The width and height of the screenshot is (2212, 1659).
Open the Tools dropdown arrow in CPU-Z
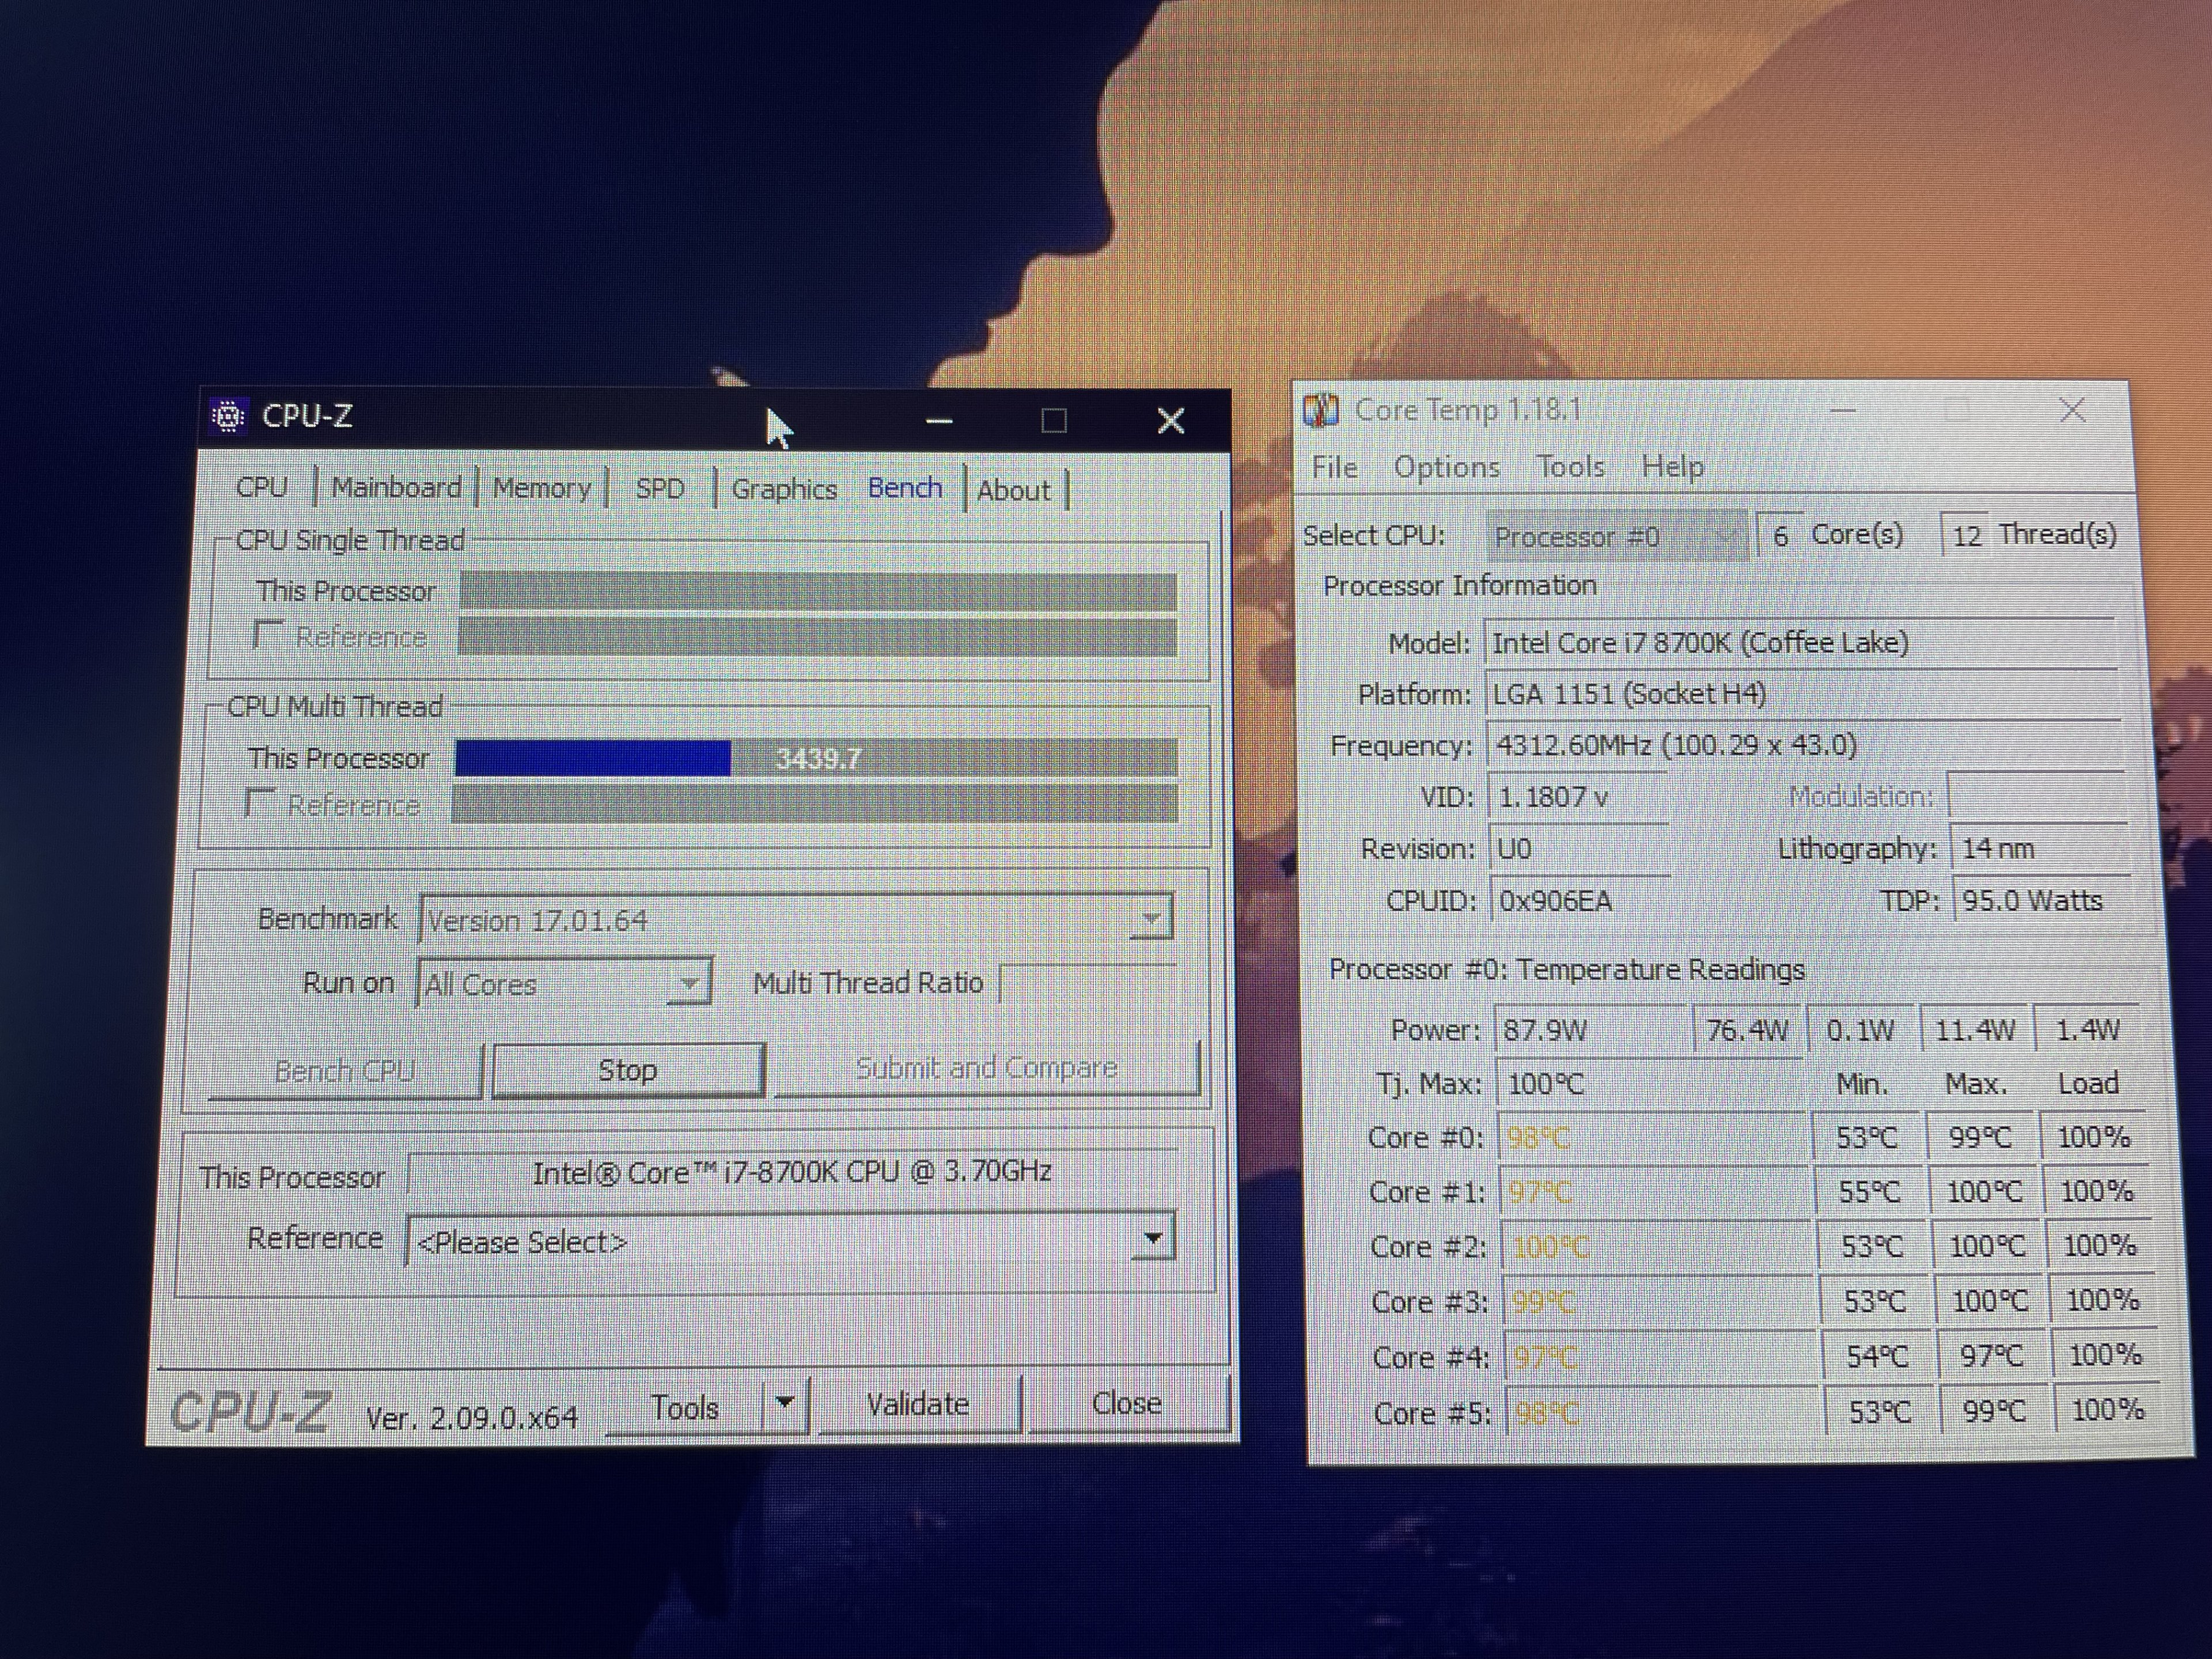785,1404
